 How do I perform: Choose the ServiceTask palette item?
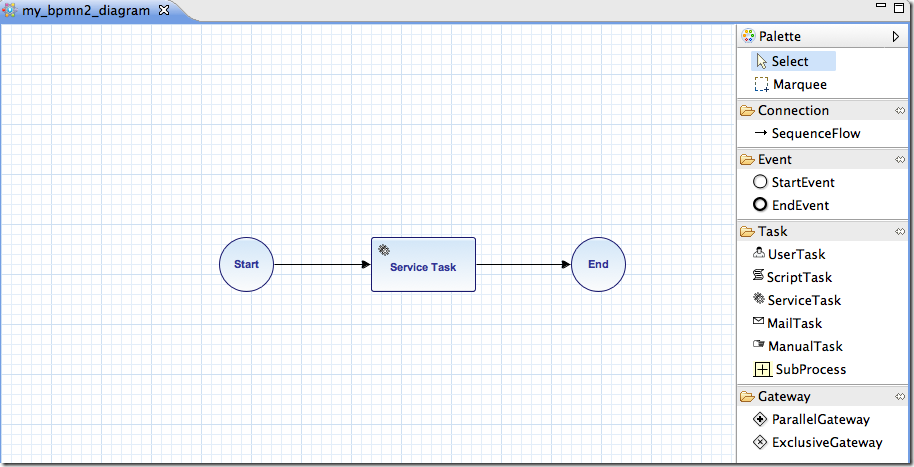point(797,300)
